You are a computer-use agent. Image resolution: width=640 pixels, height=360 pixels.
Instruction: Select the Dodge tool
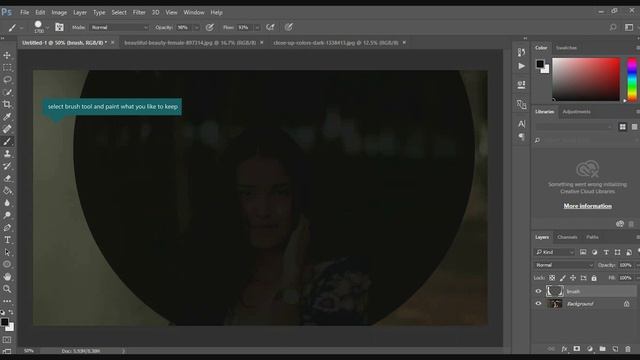pos(7,215)
